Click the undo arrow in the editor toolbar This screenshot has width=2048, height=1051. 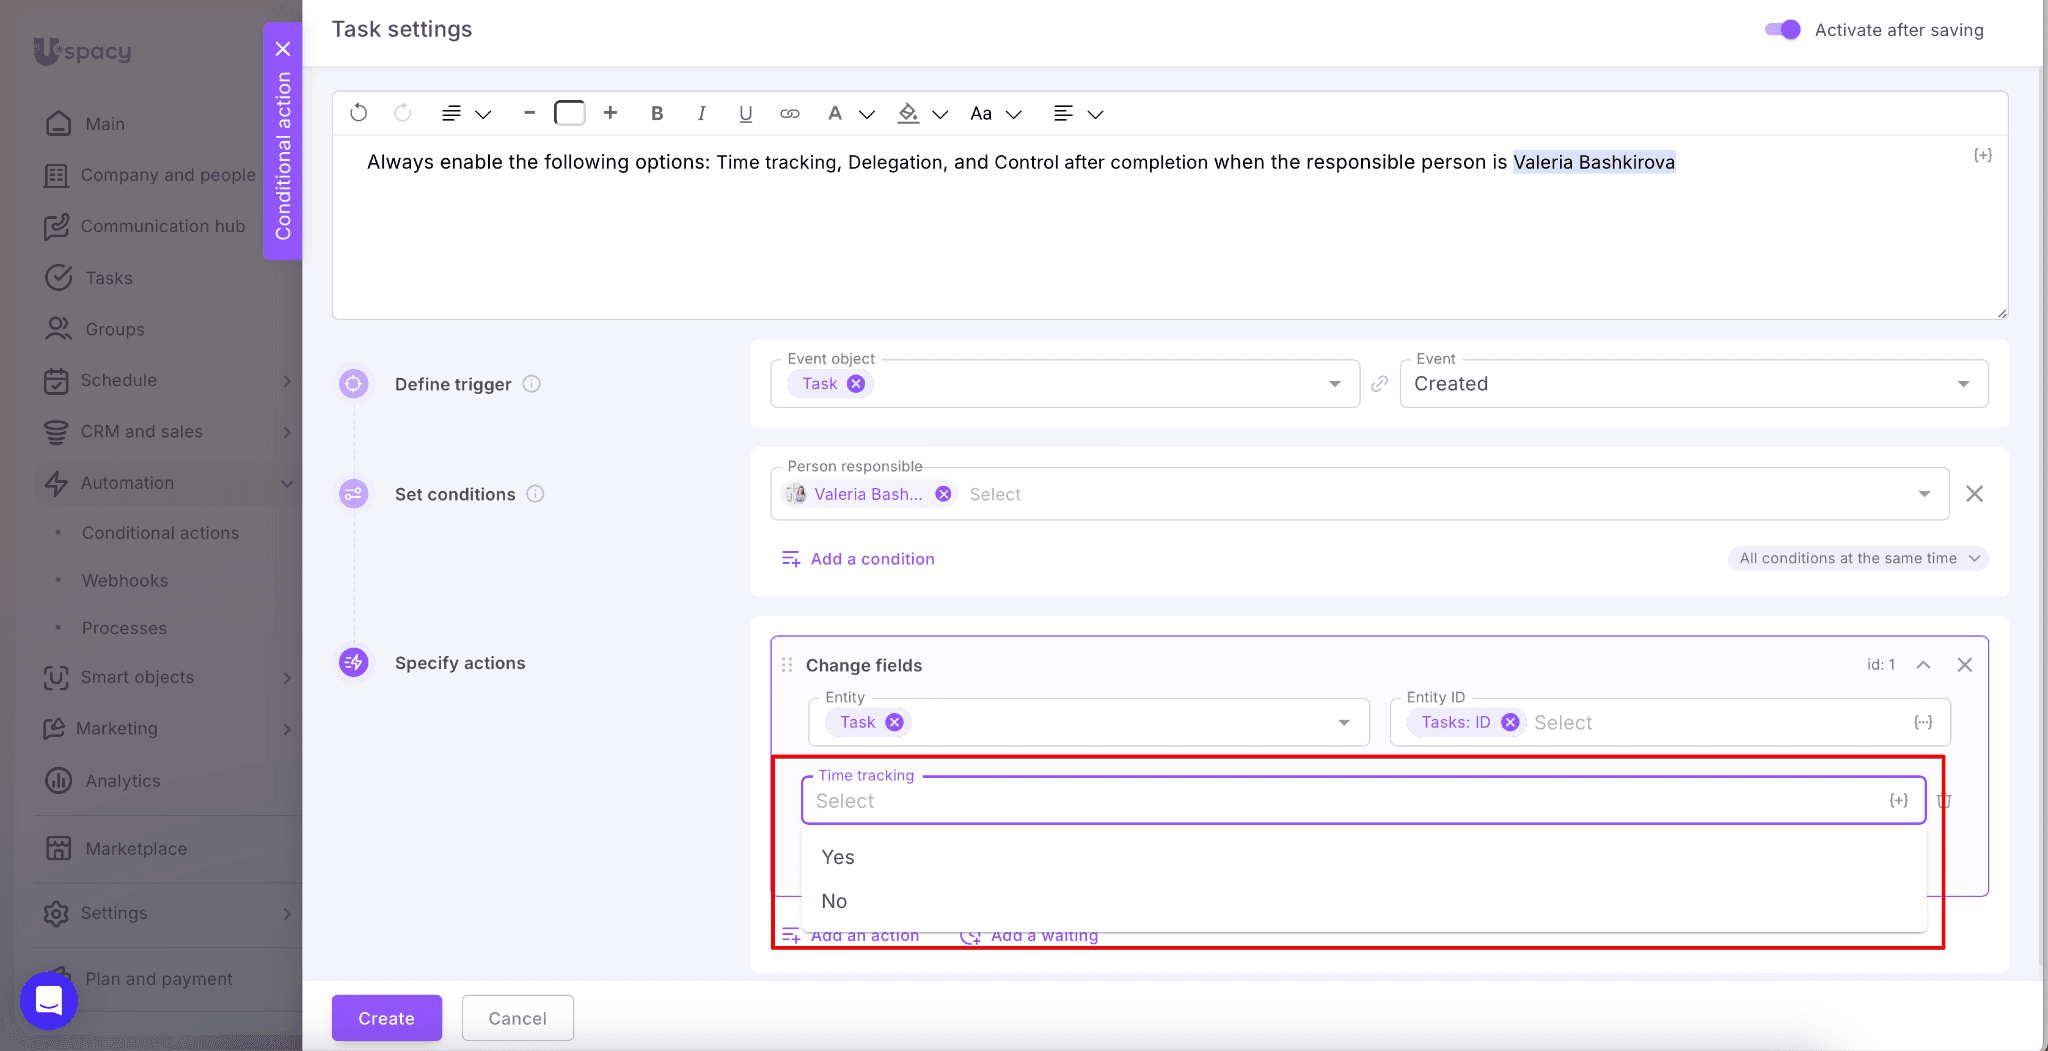[359, 113]
